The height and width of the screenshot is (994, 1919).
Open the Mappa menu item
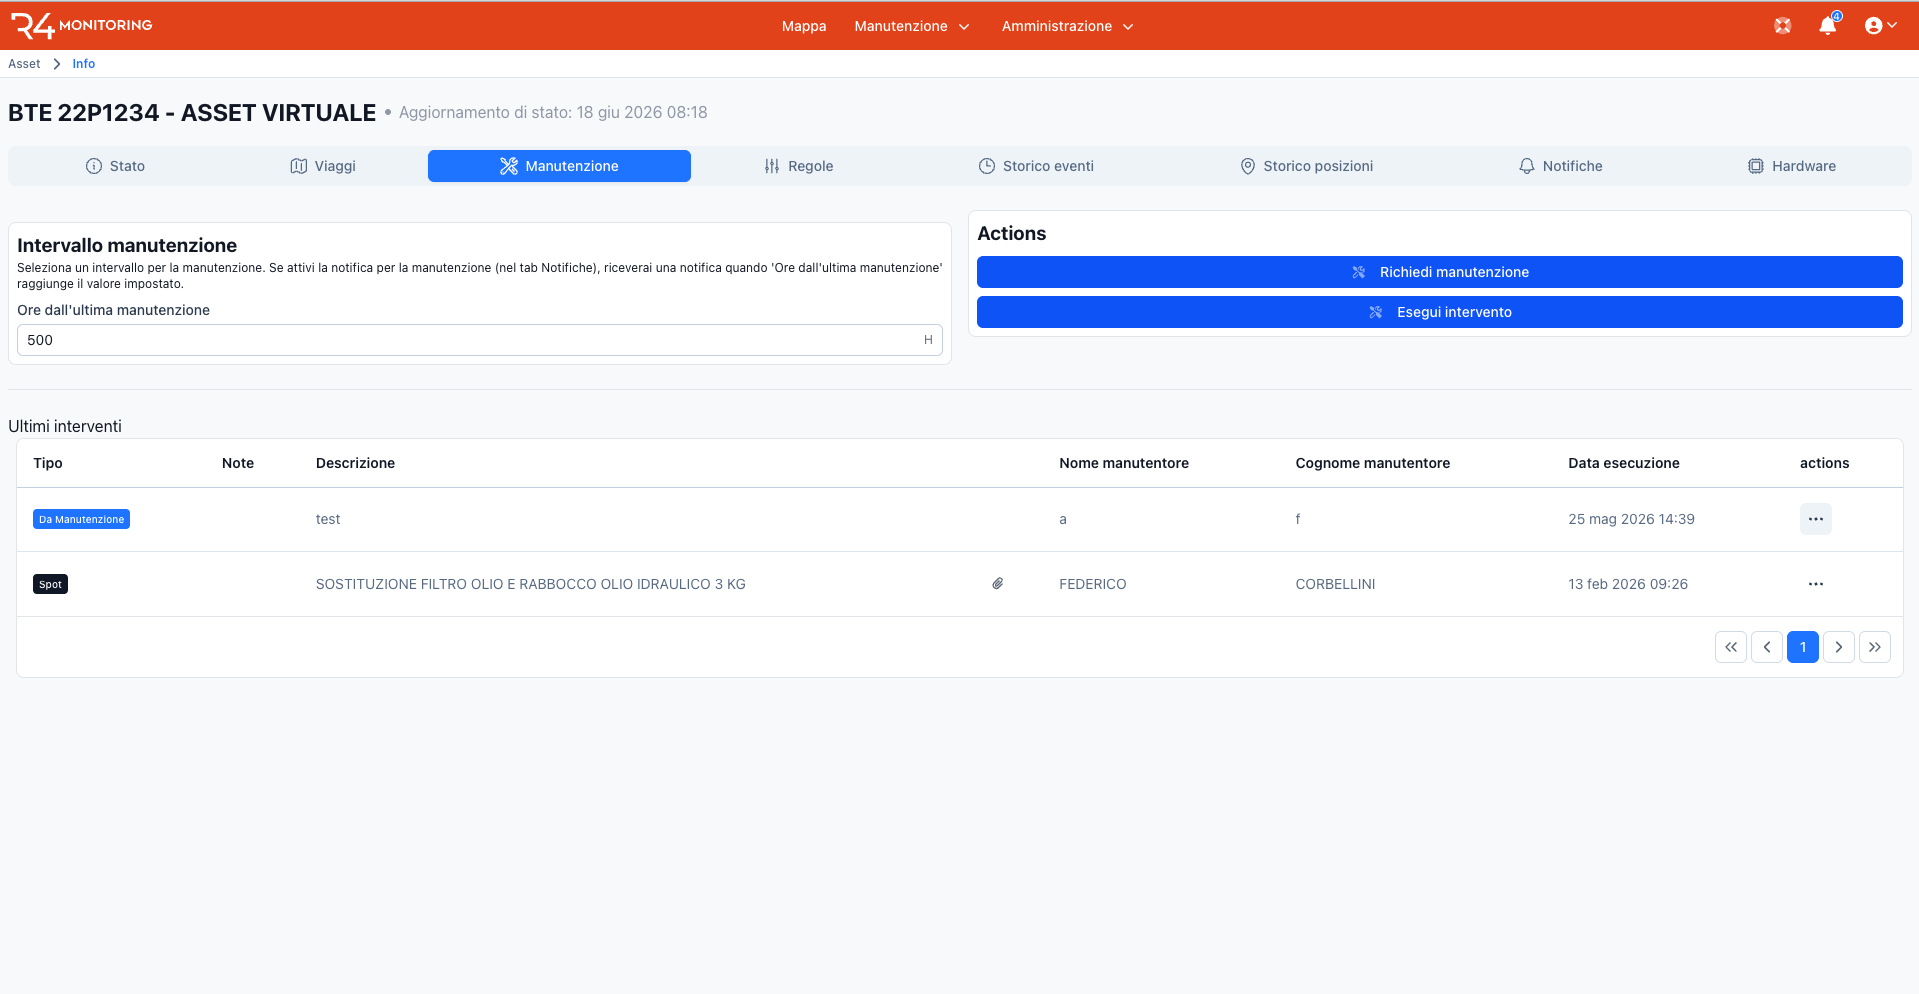coord(804,26)
